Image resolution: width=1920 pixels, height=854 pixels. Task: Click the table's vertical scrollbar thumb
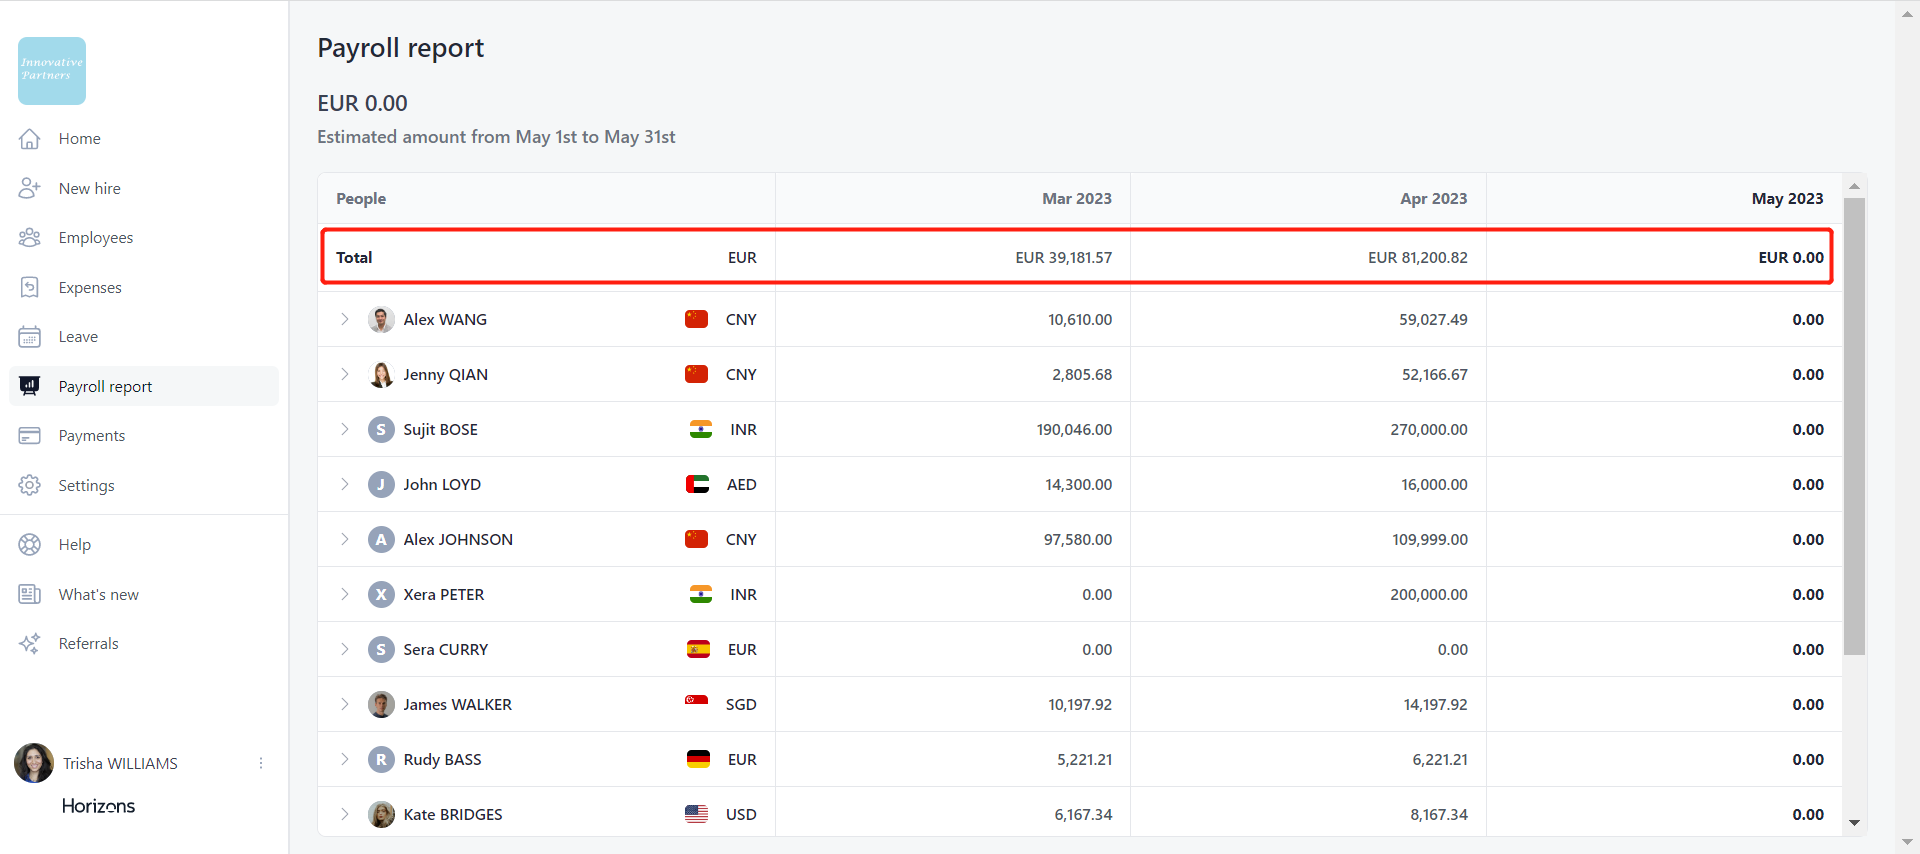(x=1854, y=425)
